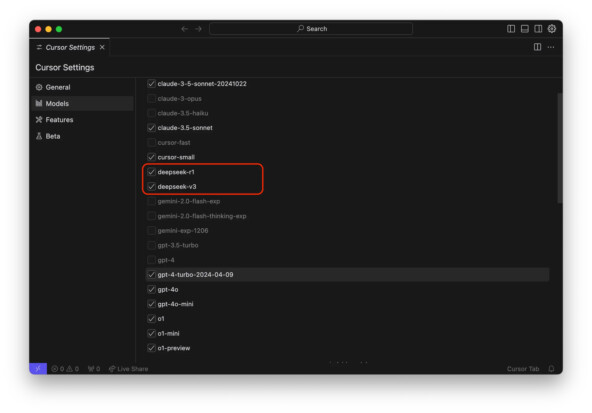Click the split editor icon

coord(537,47)
